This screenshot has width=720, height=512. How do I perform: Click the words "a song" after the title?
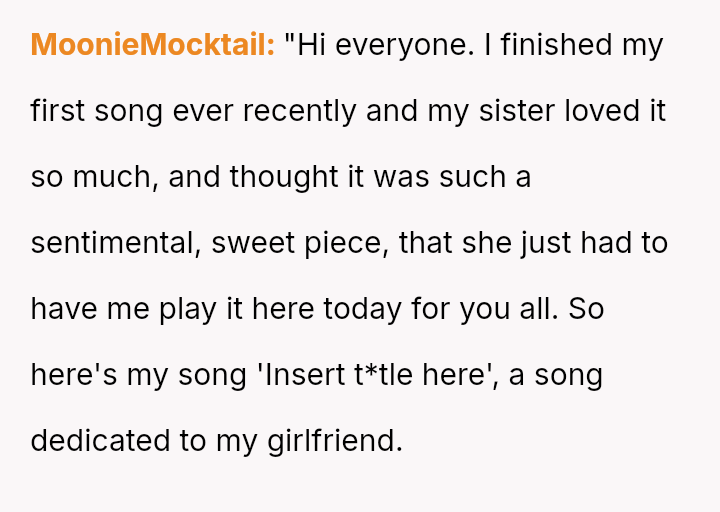click(554, 375)
